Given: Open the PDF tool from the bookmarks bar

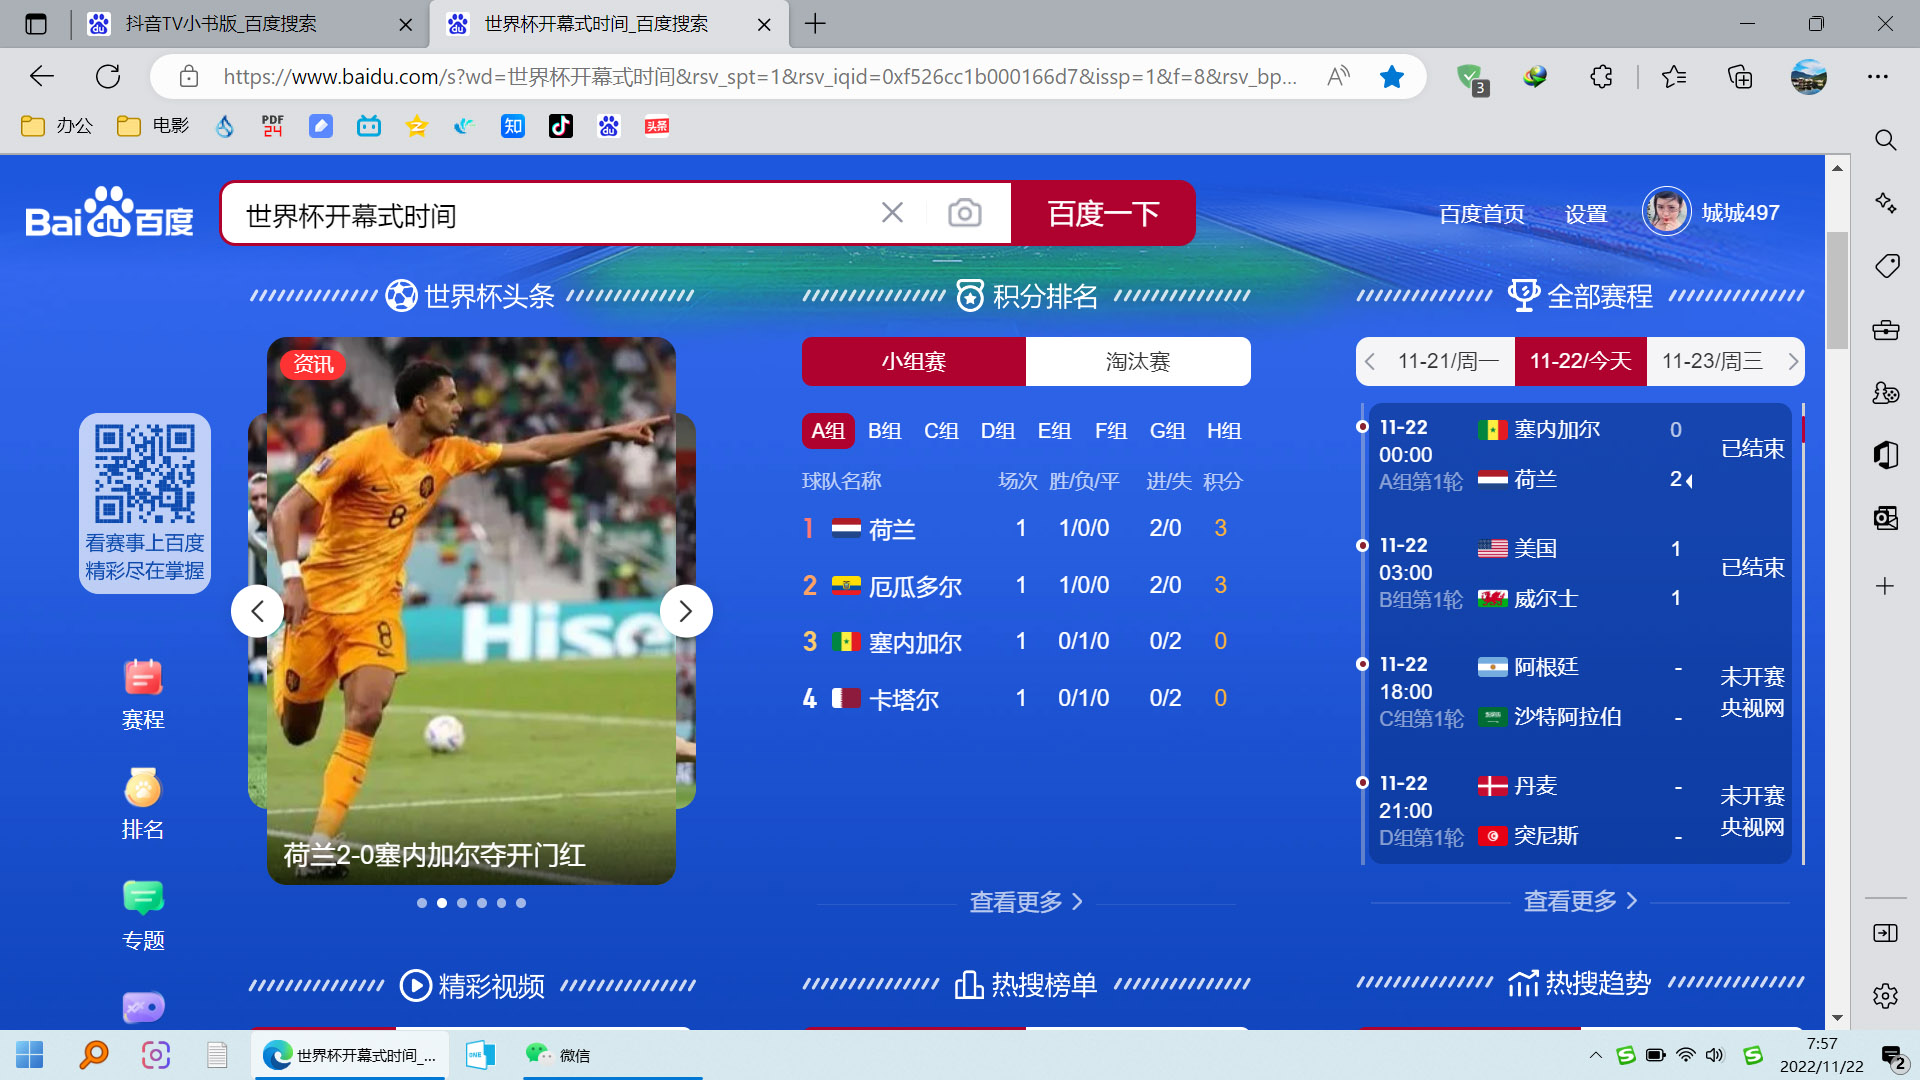Looking at the screenshot, I should [x=272, y=126].
